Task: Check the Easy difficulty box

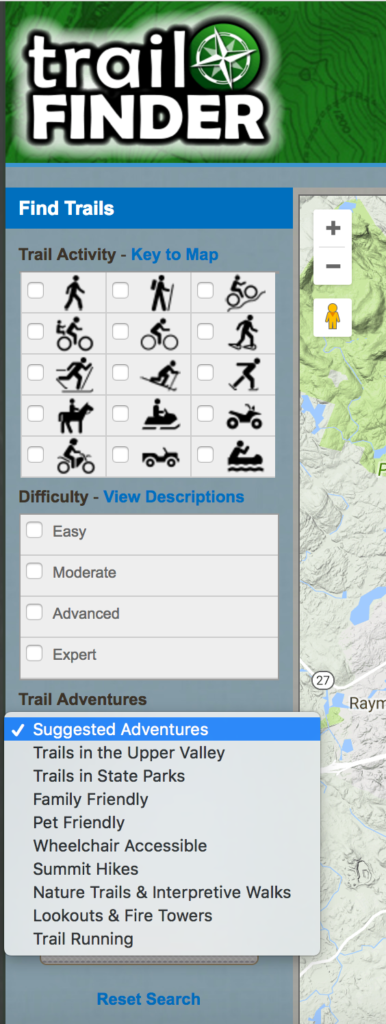Action: tap(35, 531)
